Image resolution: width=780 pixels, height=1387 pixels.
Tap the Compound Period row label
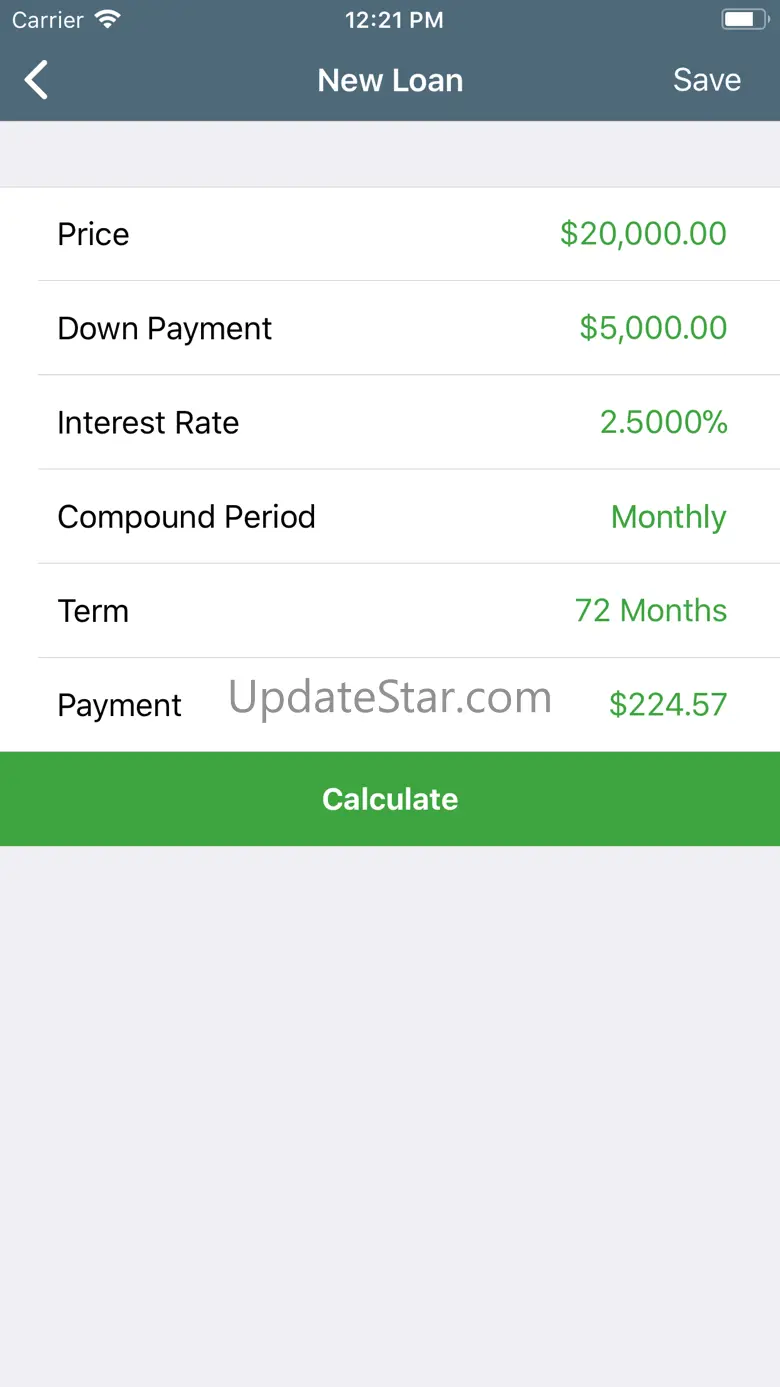pos(186,517)
